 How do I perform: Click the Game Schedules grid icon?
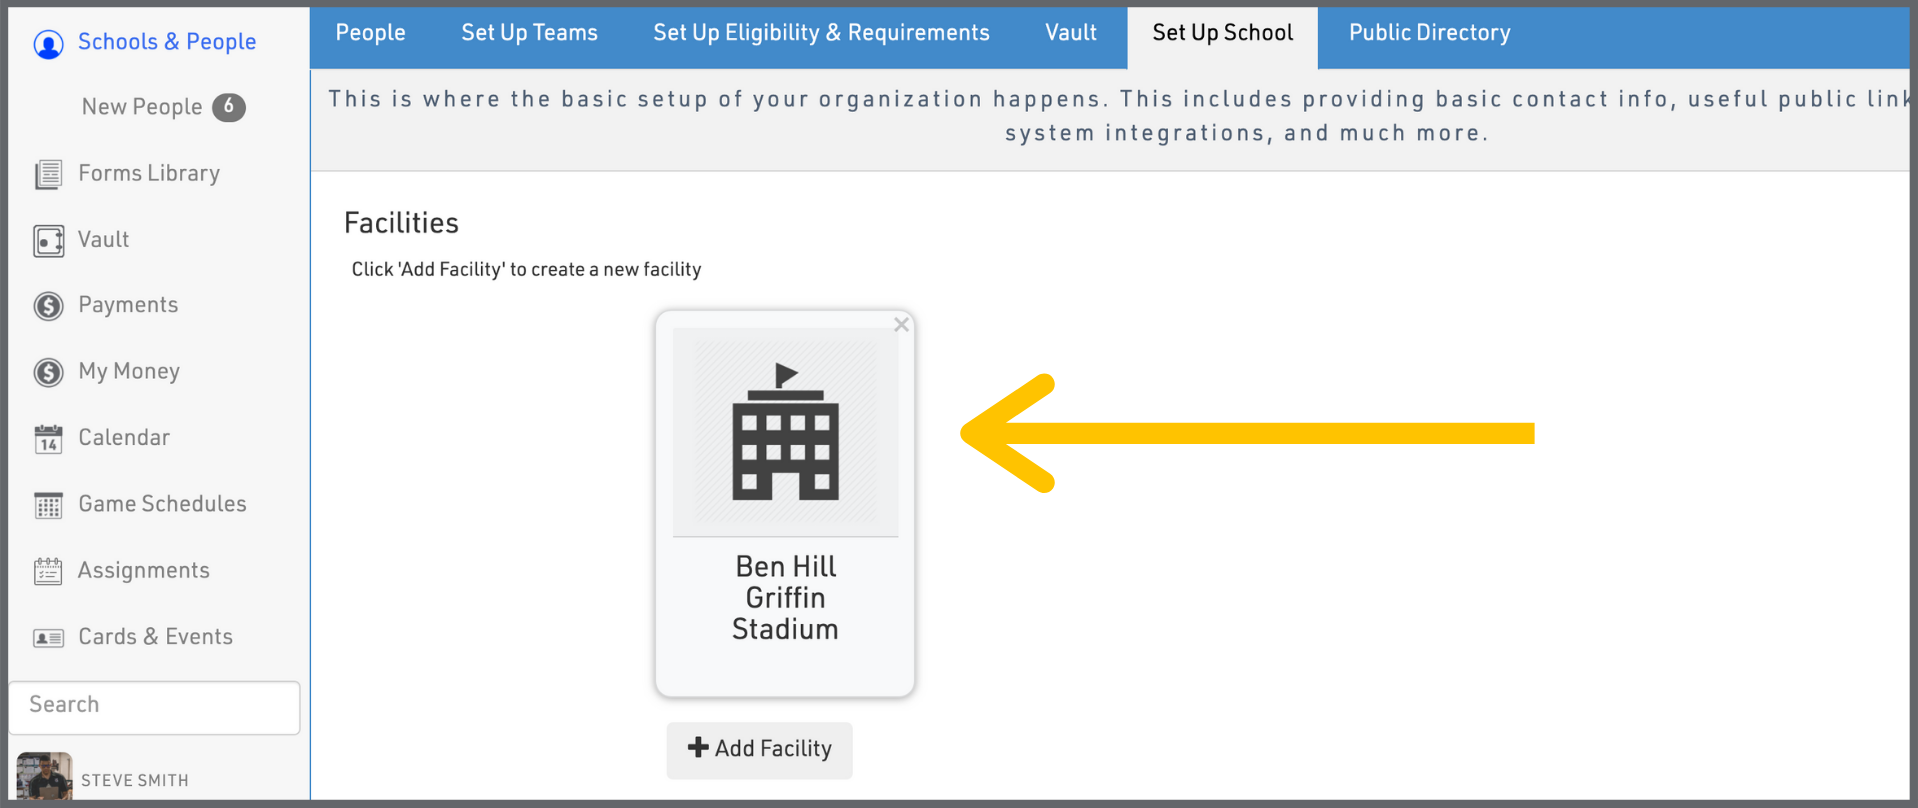(48, 505)
